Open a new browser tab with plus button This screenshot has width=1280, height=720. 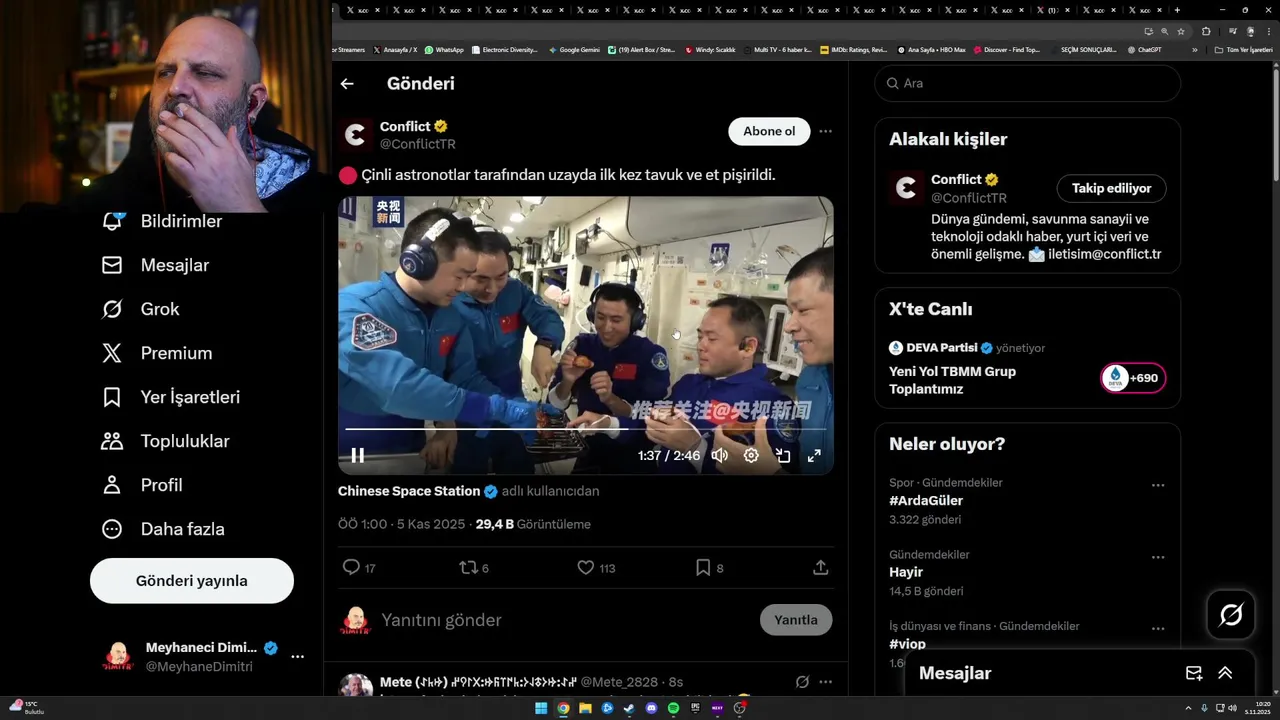click(x=1177, y=10)
